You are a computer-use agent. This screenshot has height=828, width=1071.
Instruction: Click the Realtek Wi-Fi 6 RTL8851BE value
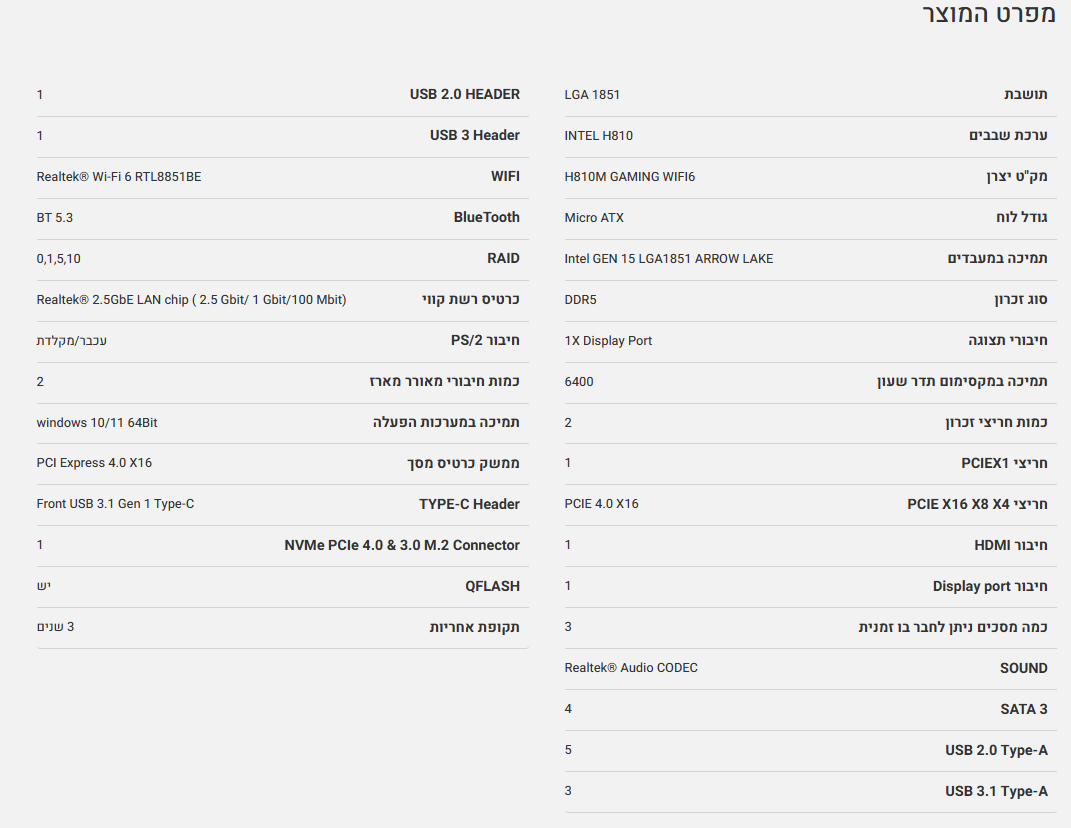(119, 177)
